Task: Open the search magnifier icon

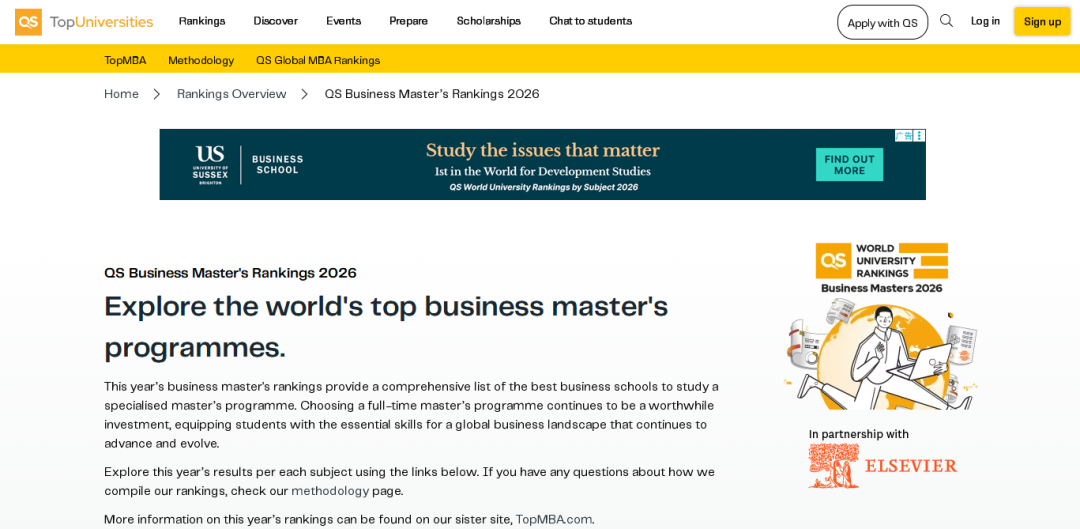Action: (x=946, y=21)
